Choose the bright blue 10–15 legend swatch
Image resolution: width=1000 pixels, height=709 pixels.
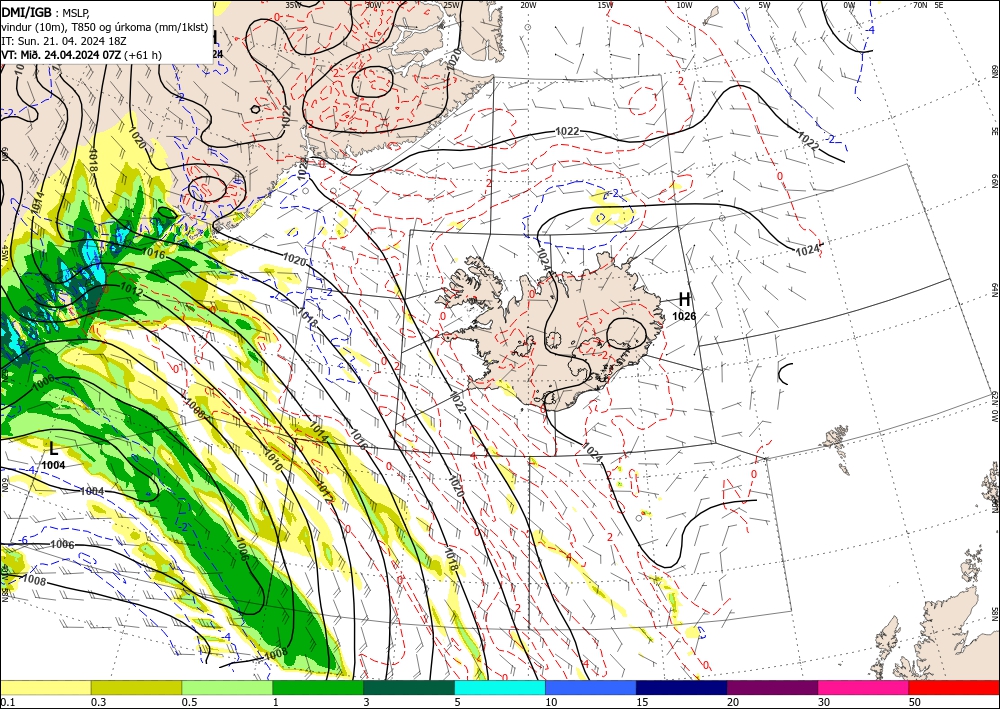click(x=591, y=687)
